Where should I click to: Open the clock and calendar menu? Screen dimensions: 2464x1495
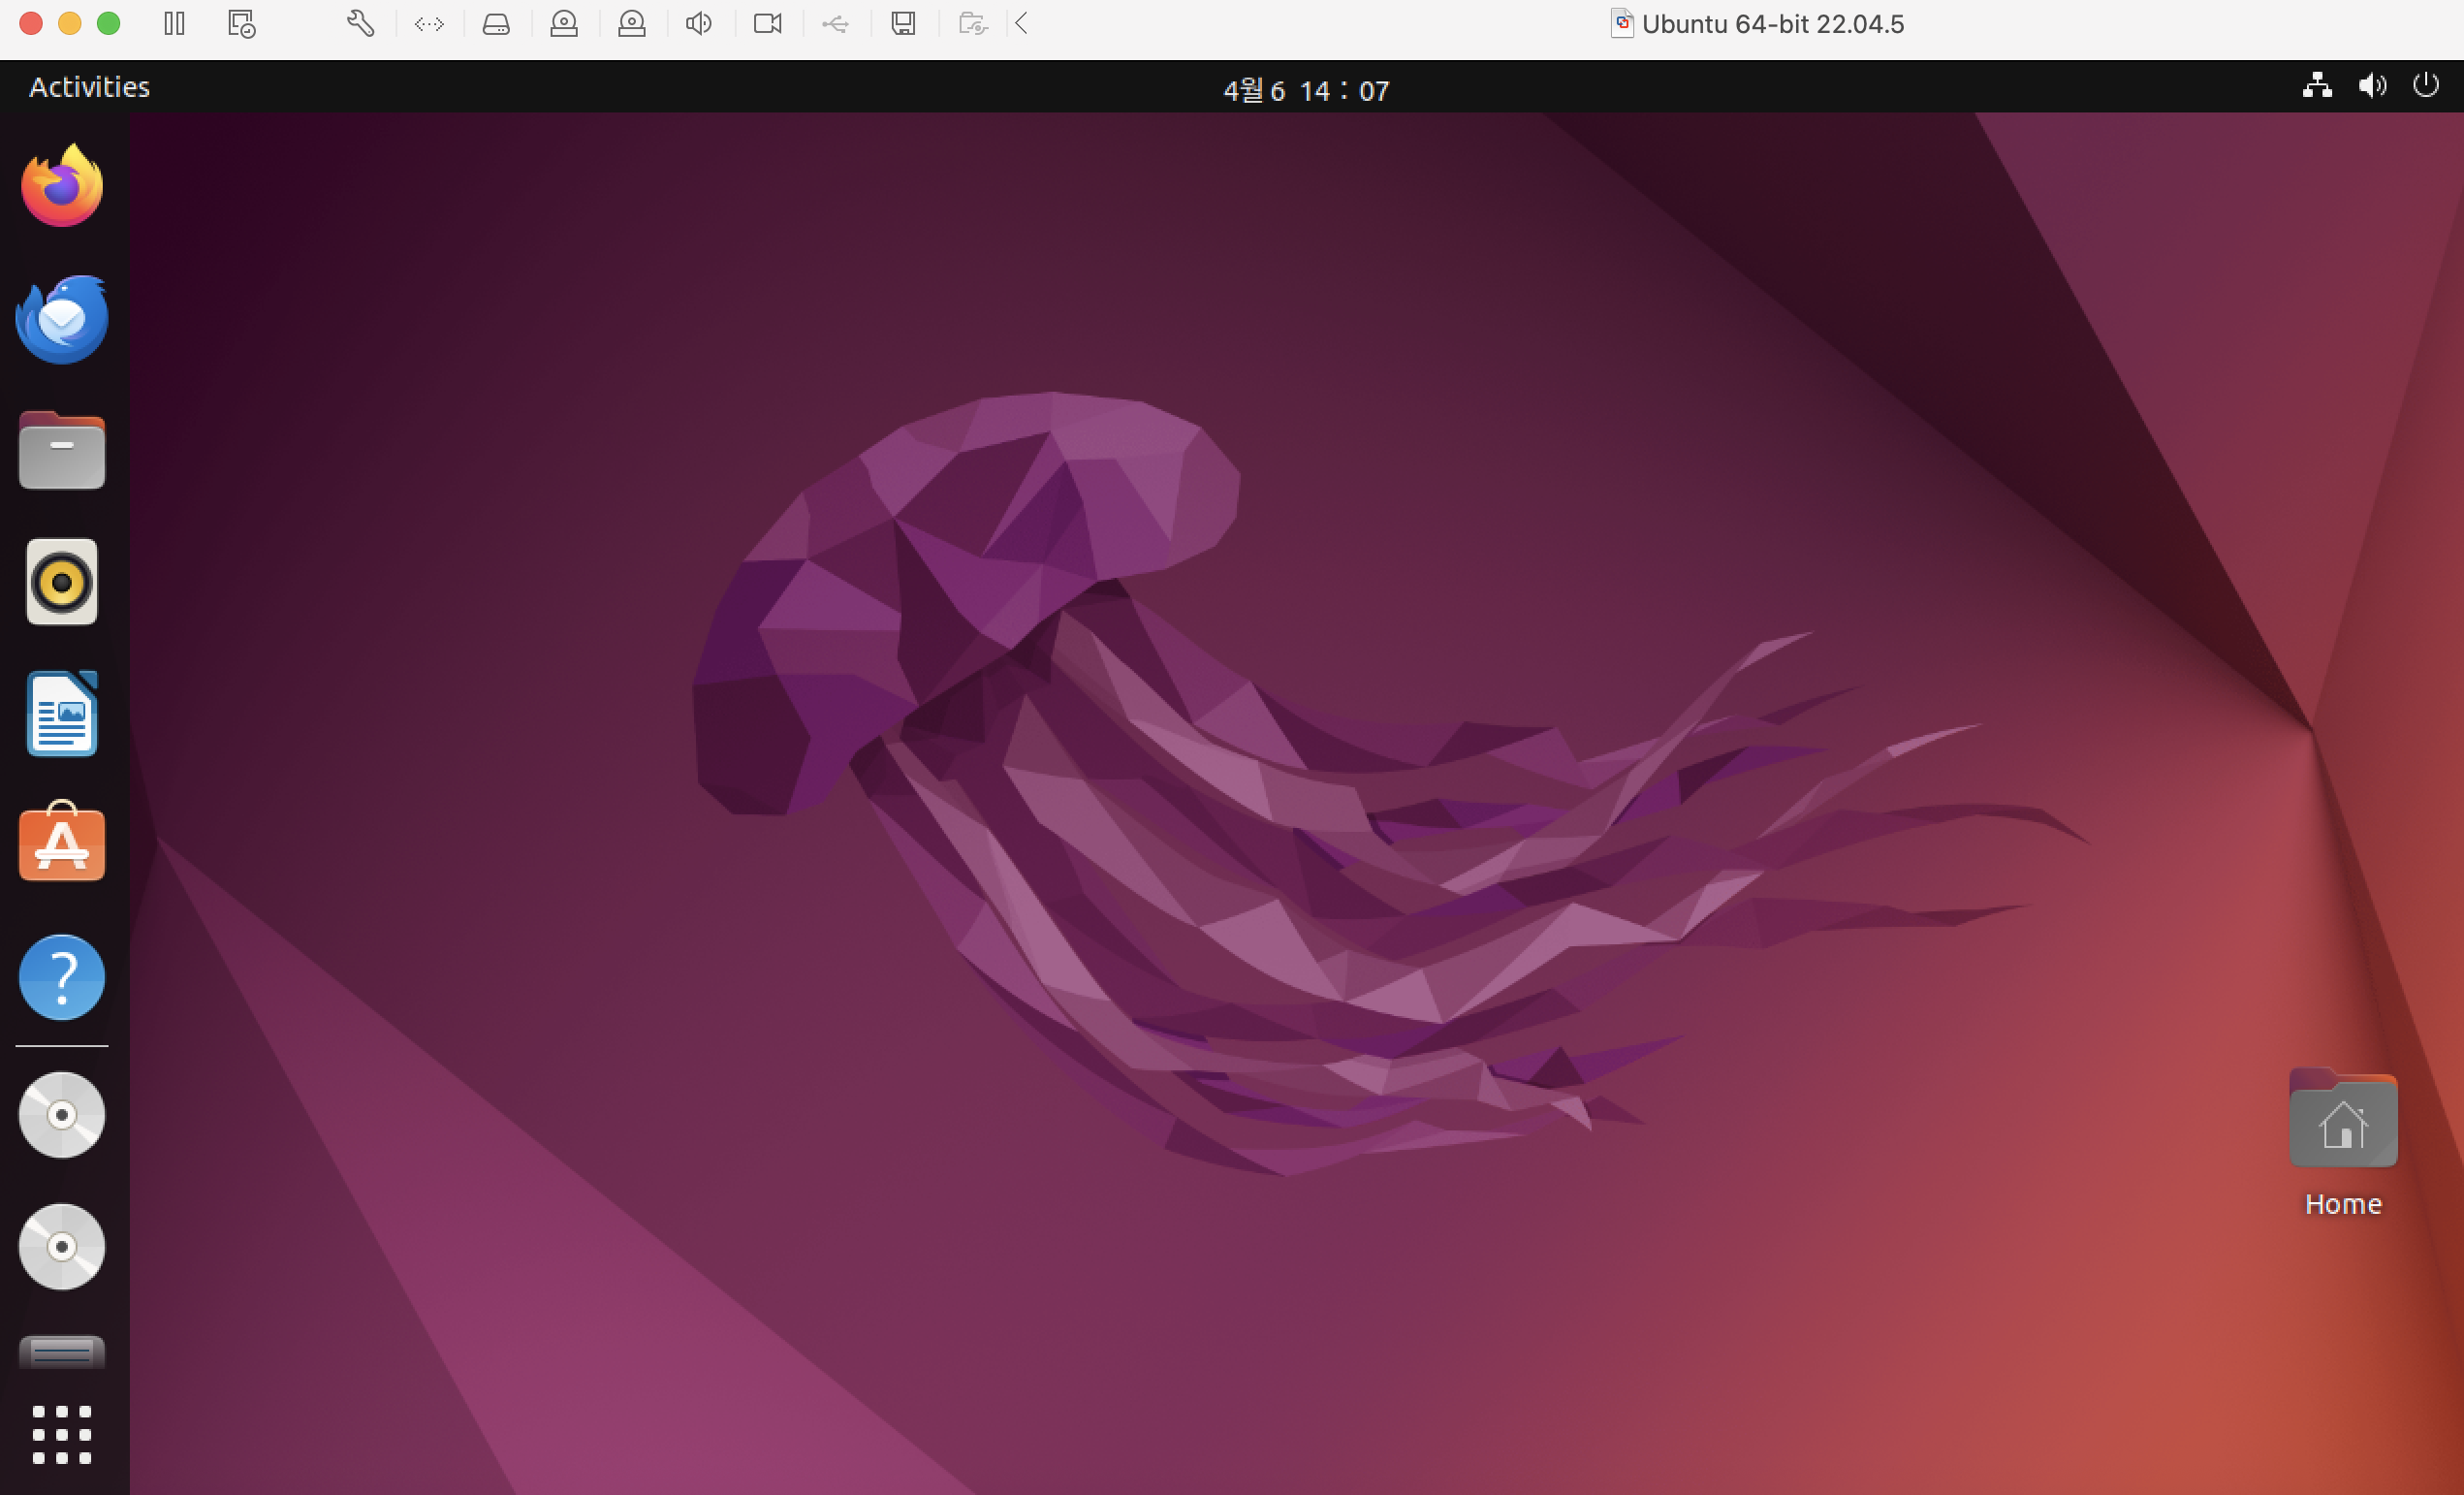1306,90
